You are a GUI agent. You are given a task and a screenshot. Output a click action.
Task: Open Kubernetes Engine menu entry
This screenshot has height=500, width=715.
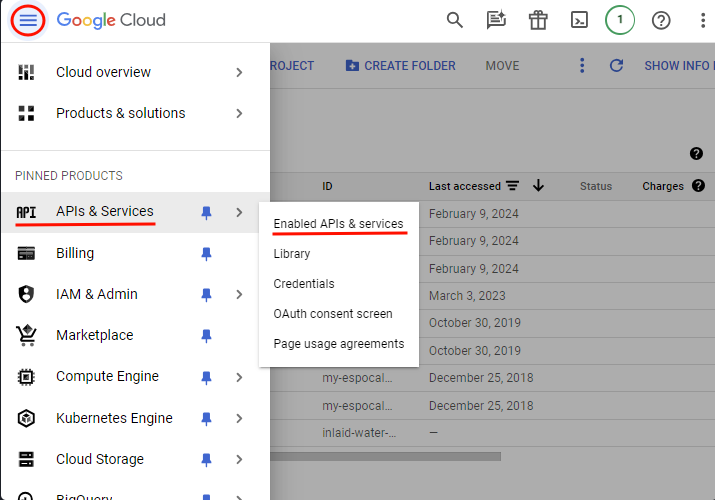(x=114, y=418)
